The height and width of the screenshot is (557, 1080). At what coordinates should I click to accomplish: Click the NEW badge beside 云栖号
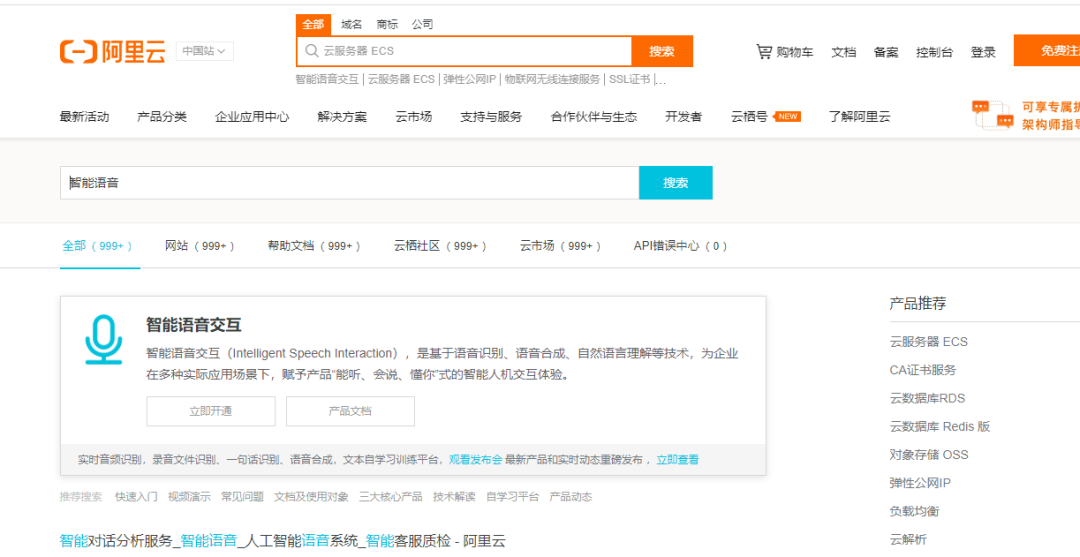pos(787,116)
